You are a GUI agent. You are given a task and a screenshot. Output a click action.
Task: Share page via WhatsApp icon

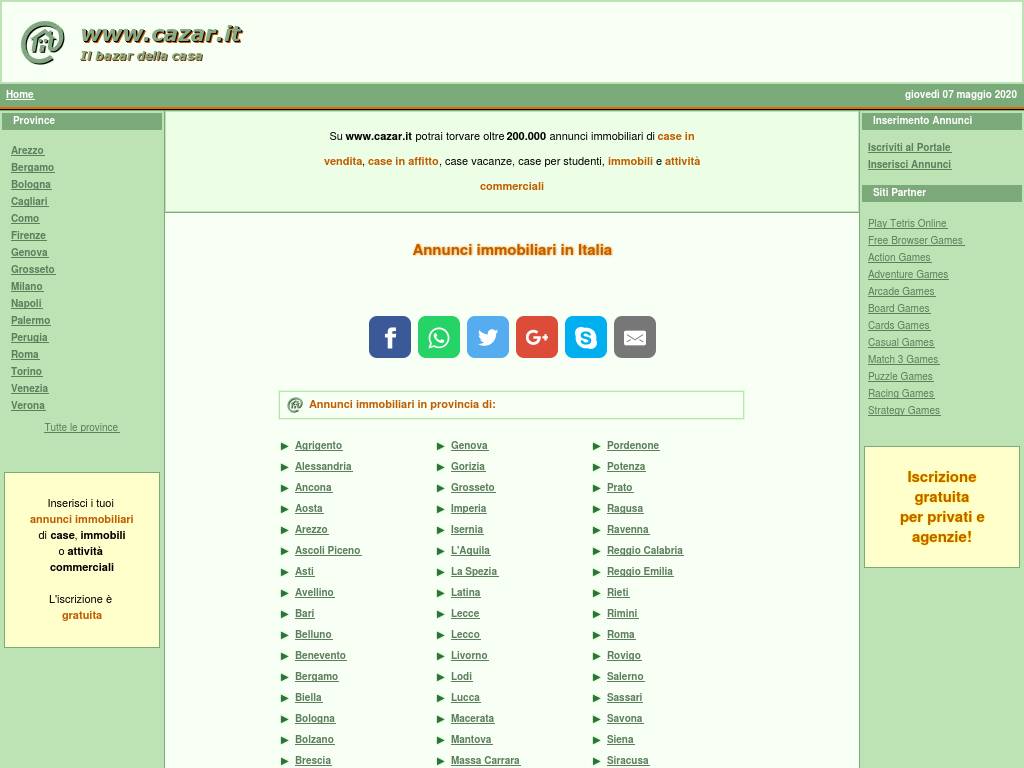point(439,337)
